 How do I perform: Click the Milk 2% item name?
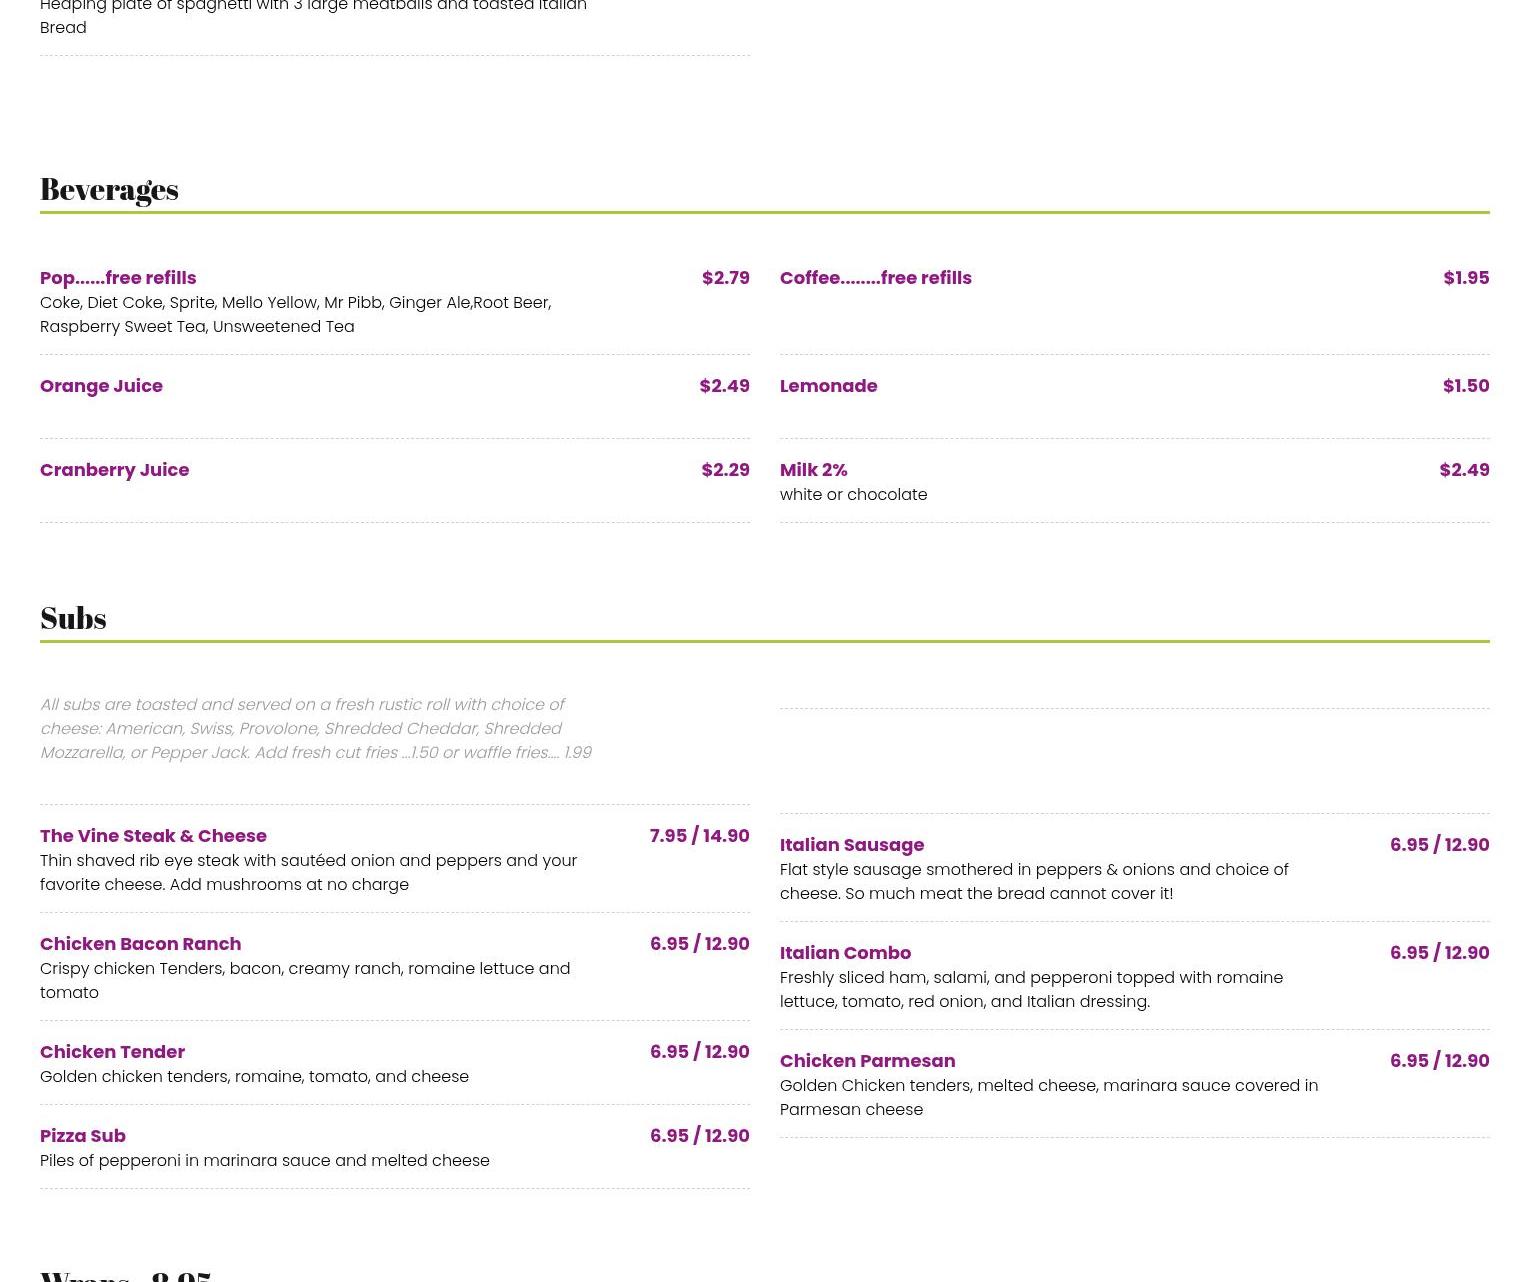[813, 469]
